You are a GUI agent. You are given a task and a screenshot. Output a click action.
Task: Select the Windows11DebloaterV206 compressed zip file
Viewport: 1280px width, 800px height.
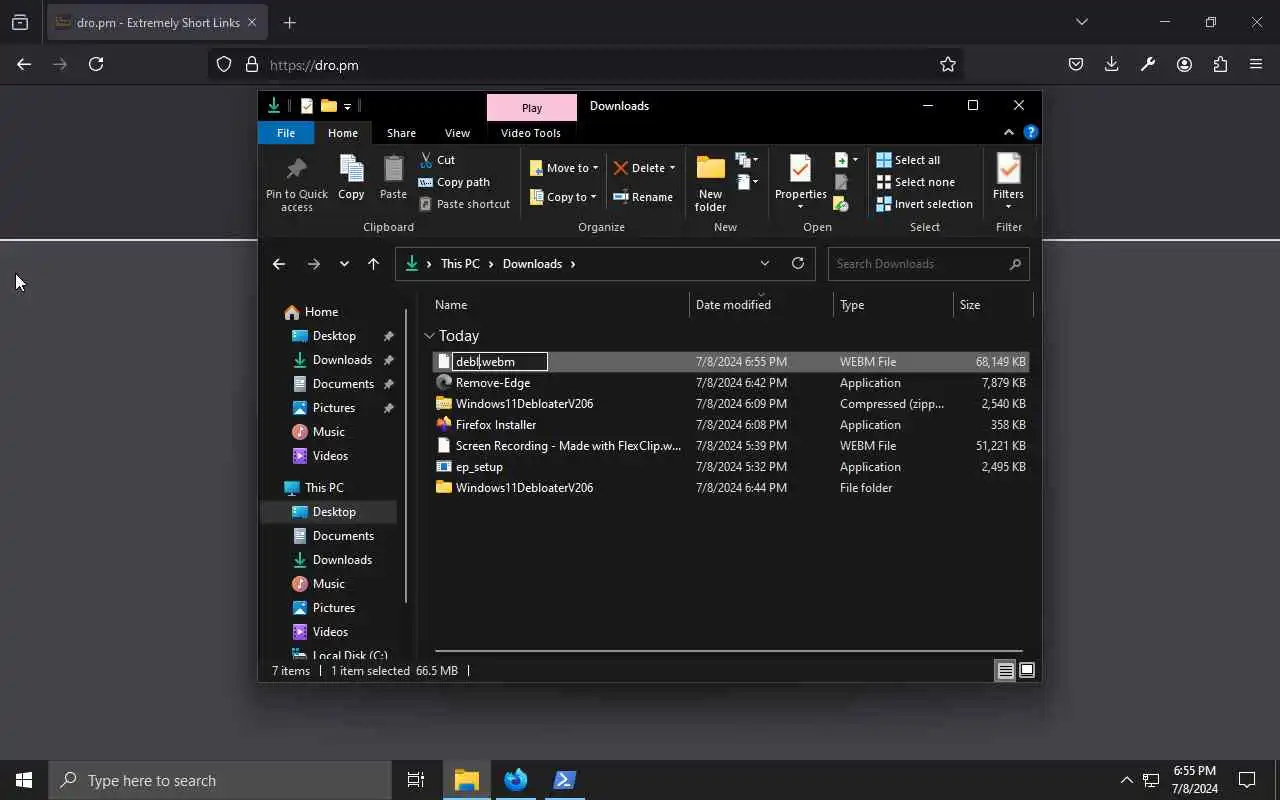coord(730,404)
